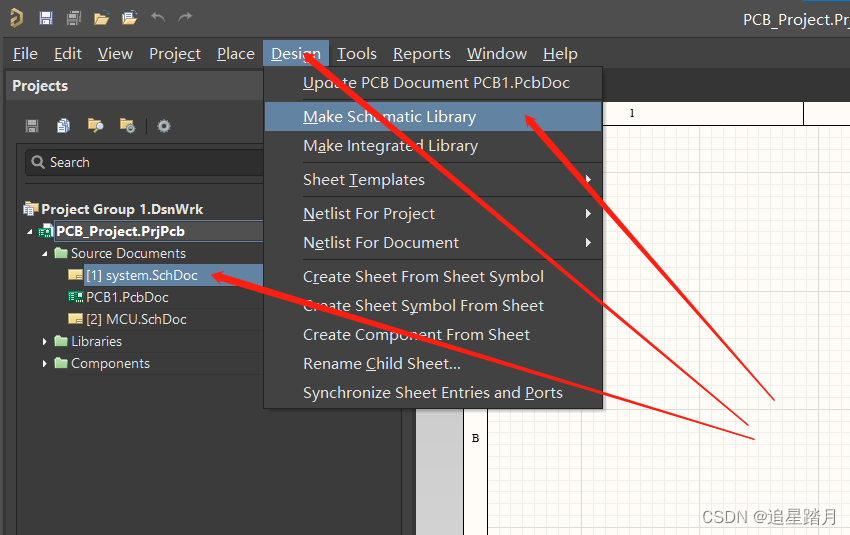Open Projects panel settings gear

164,126
